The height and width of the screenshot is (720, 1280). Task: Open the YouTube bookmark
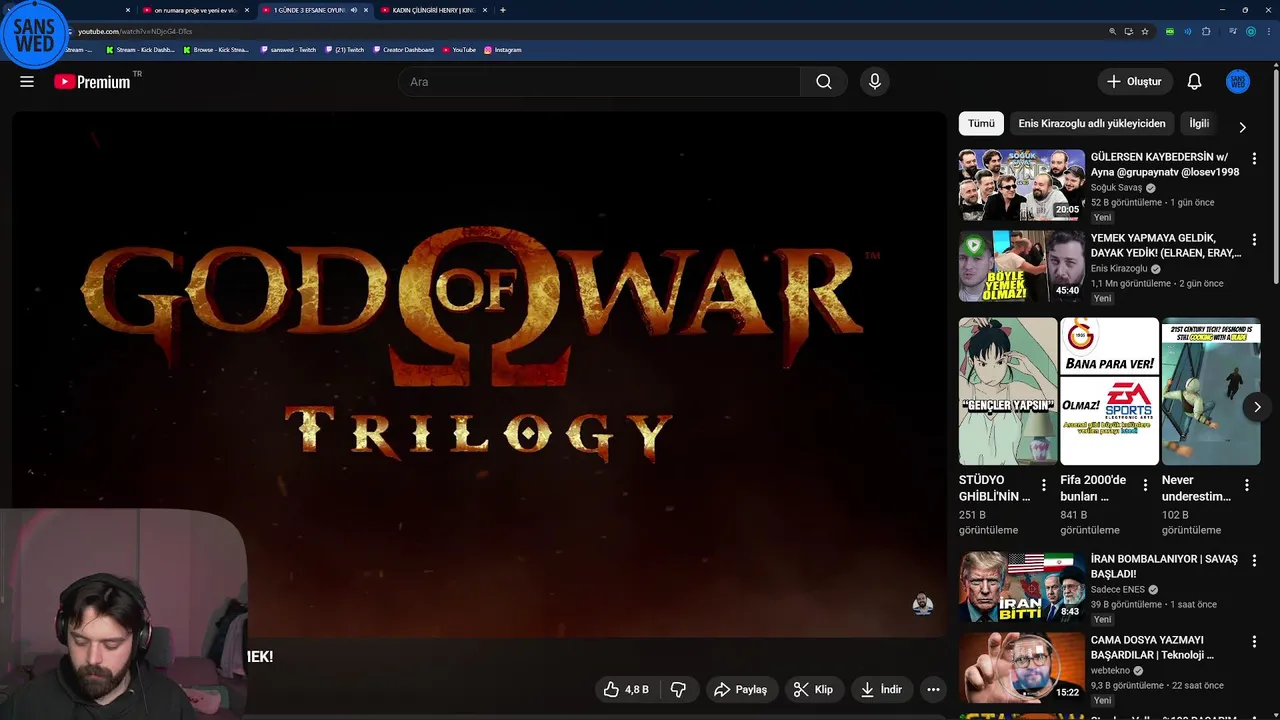460,49
